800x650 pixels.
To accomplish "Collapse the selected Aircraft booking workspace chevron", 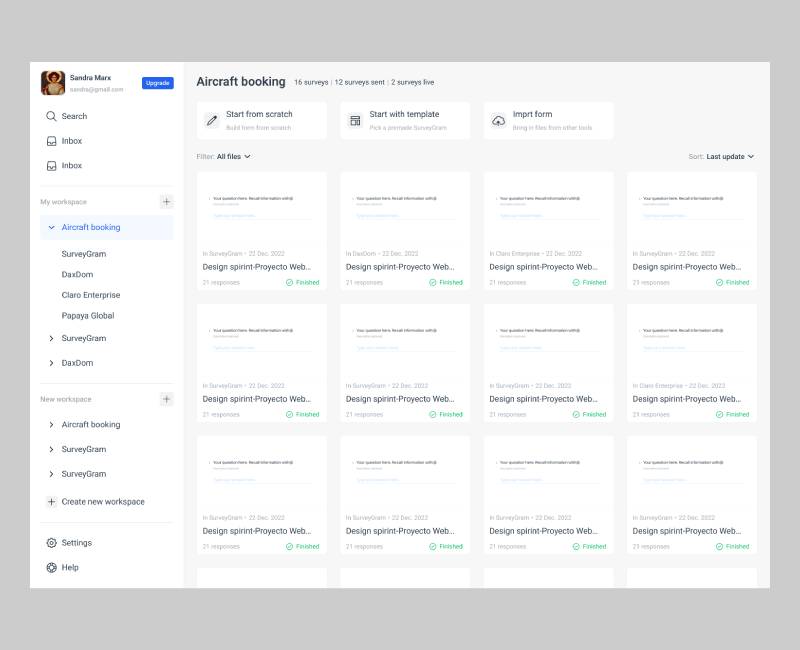I will pos(51,227).
